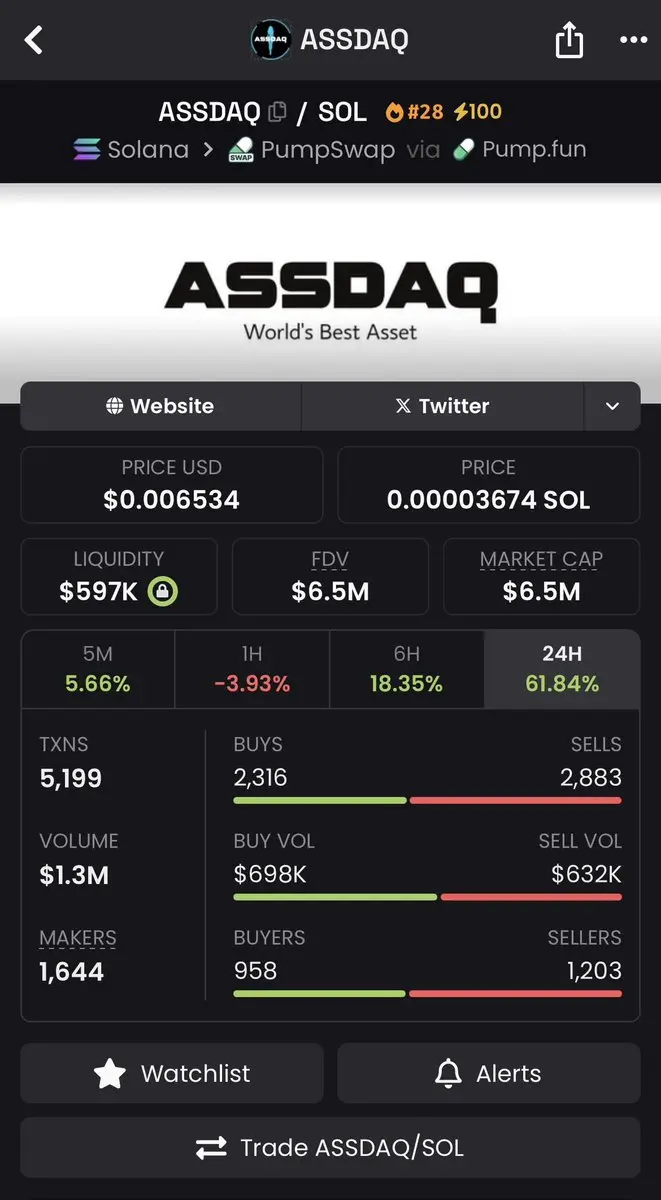Expand more links dropdown arrow
The width and height of the screenshot is (661, 1200).
pyautogui.click(x=613, y=406)
